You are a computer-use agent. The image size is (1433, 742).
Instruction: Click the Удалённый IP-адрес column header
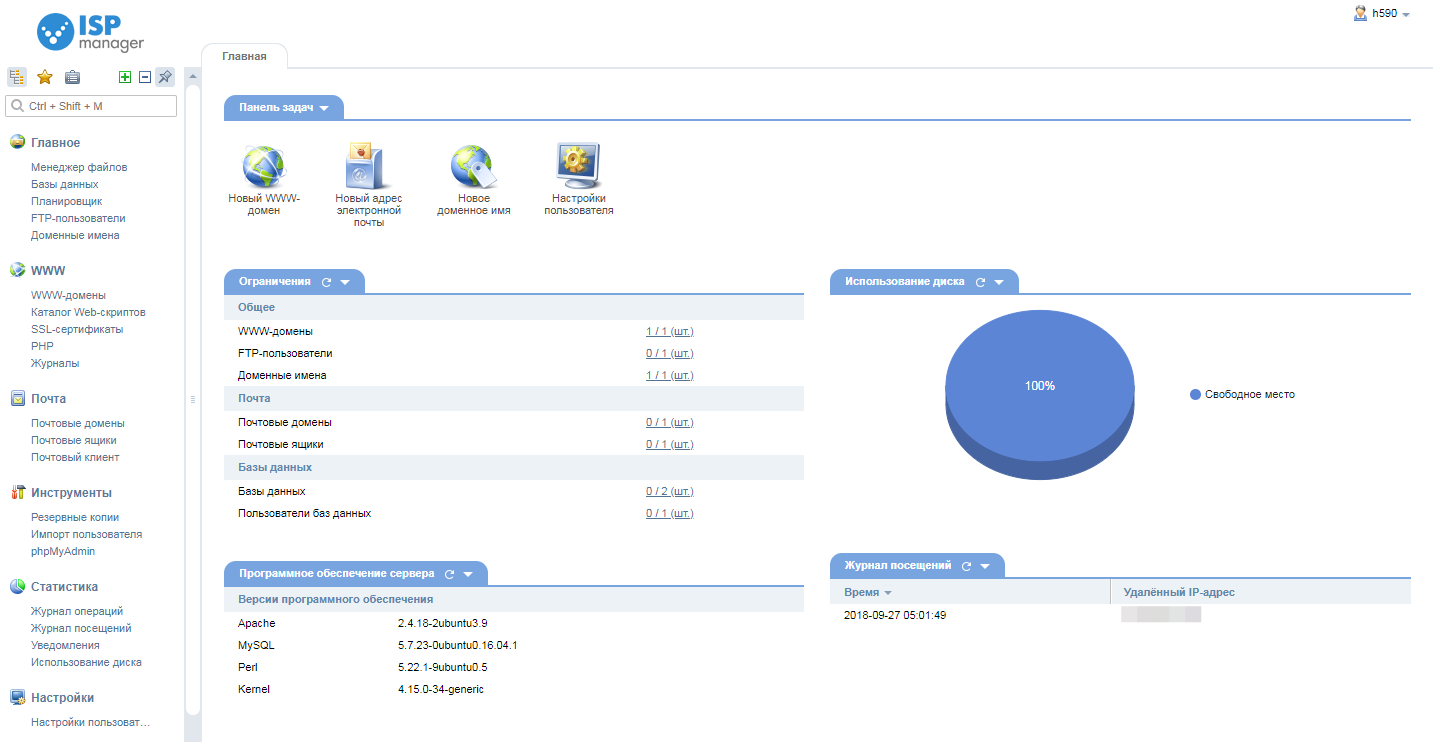coord(1261,592)
